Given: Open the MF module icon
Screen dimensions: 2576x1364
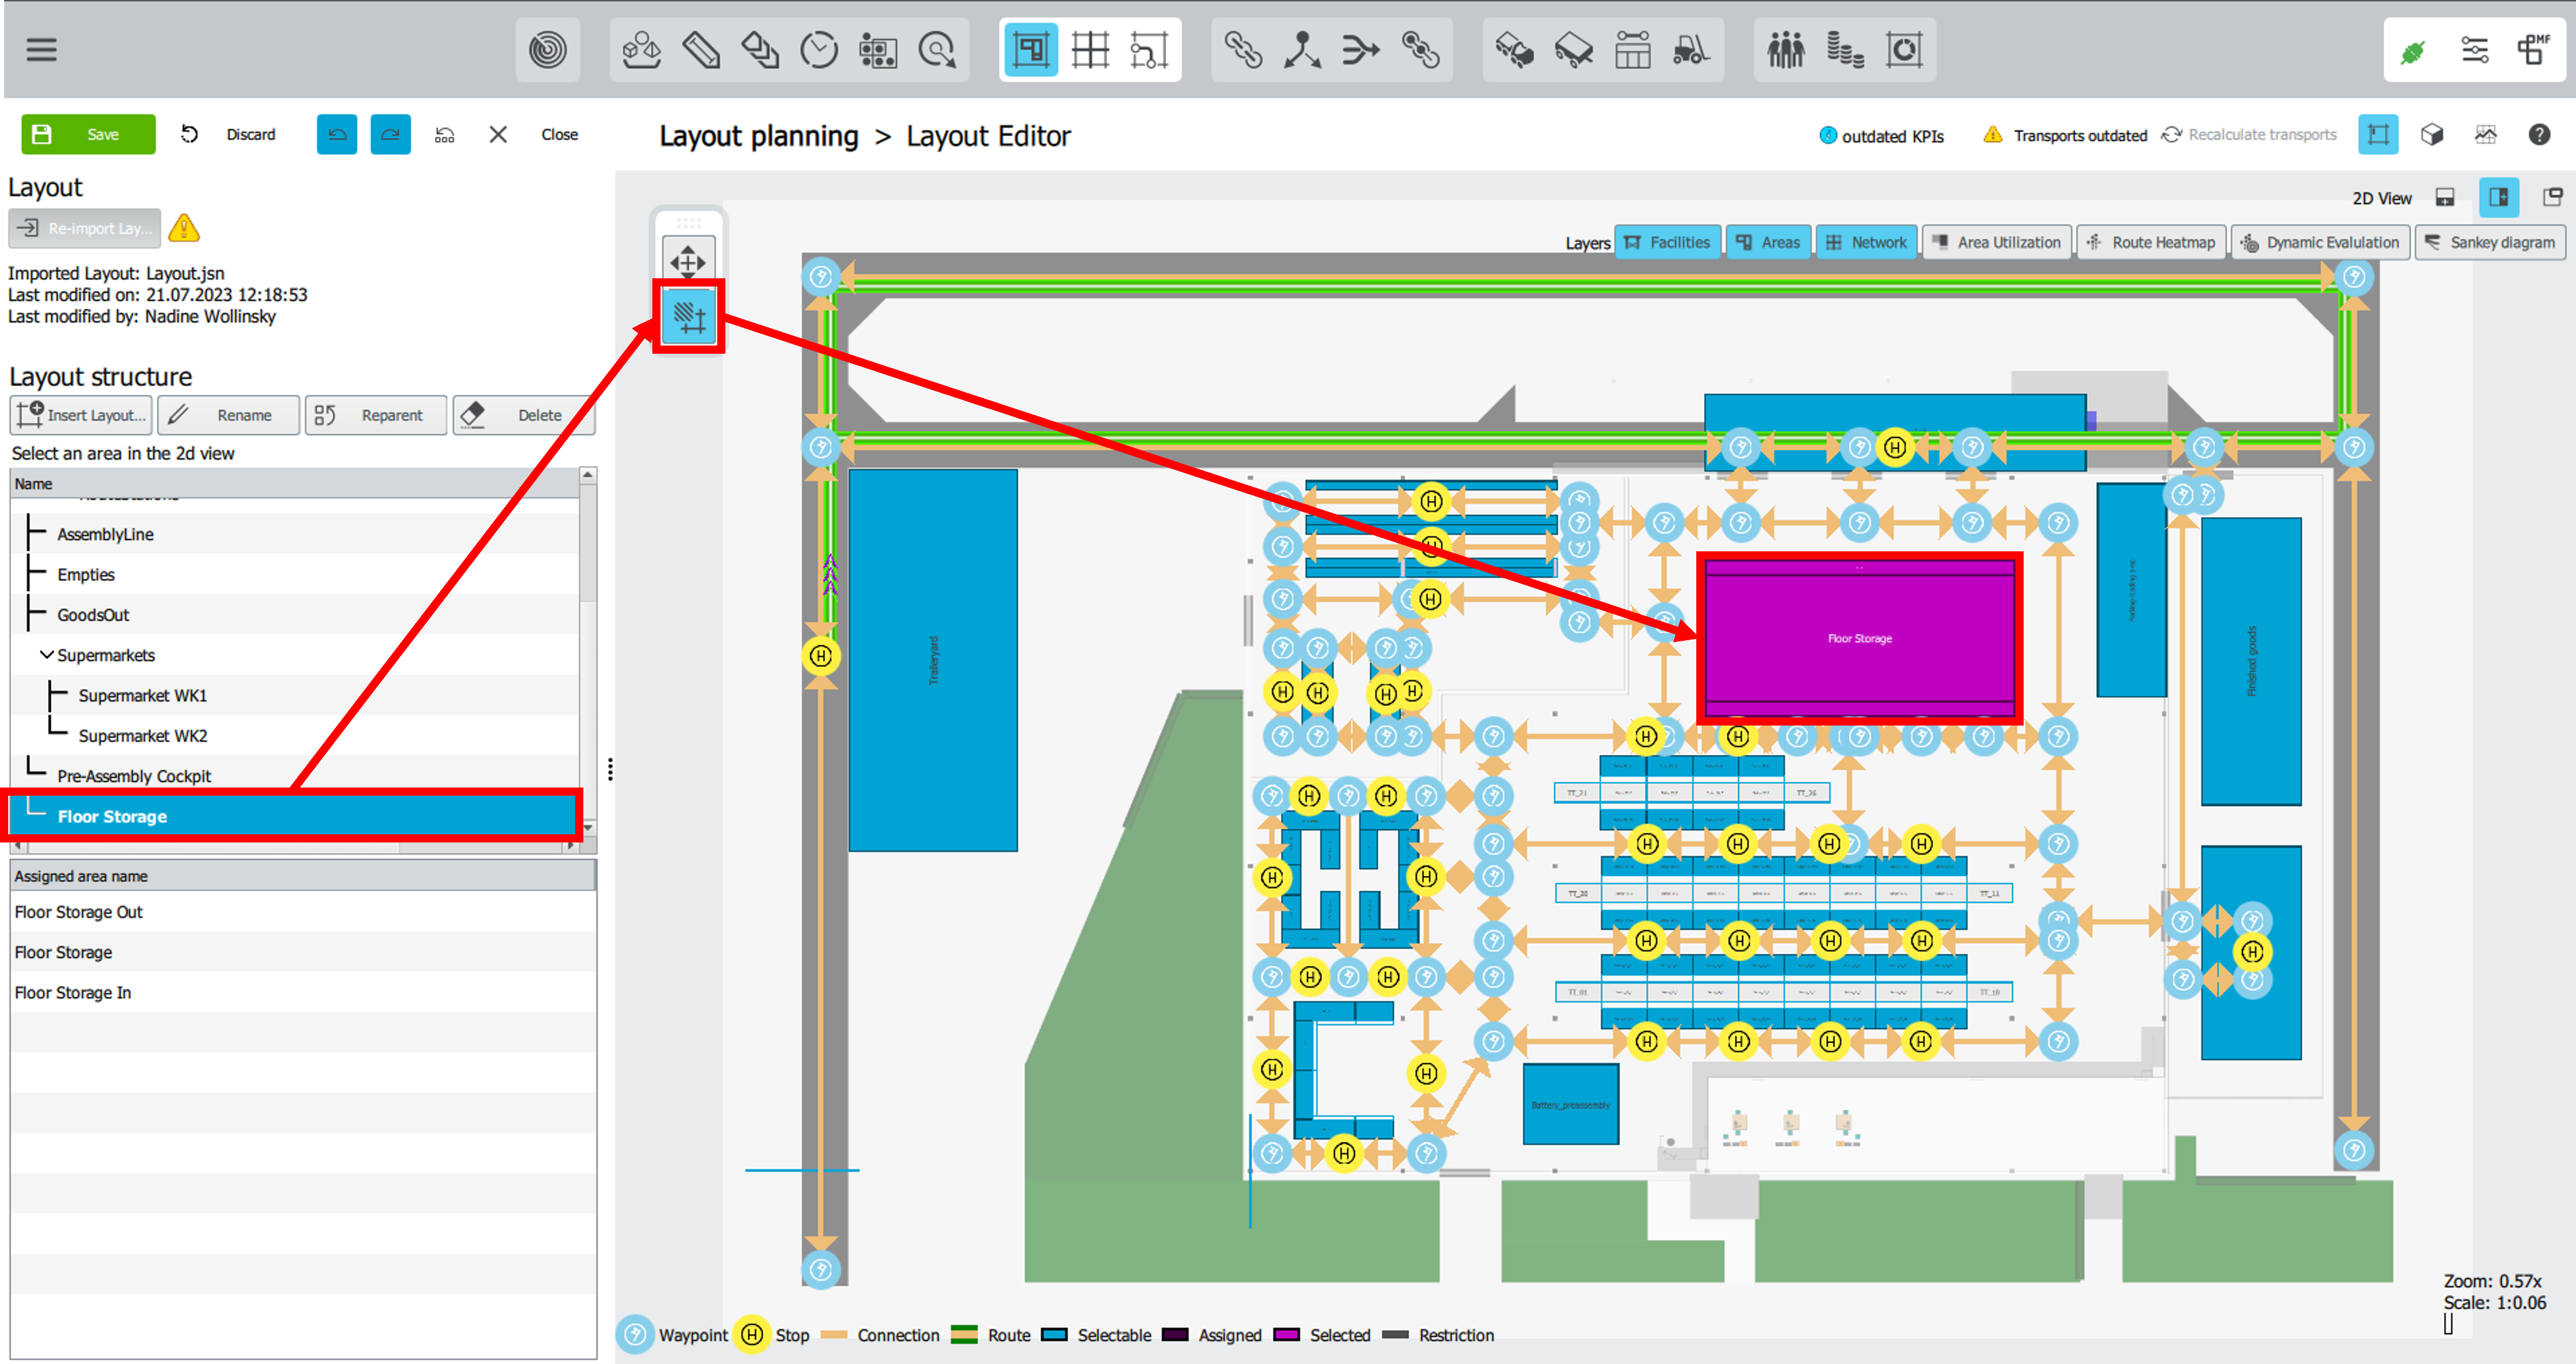Looking at the screenshot, I should (x=2533, y=49).
